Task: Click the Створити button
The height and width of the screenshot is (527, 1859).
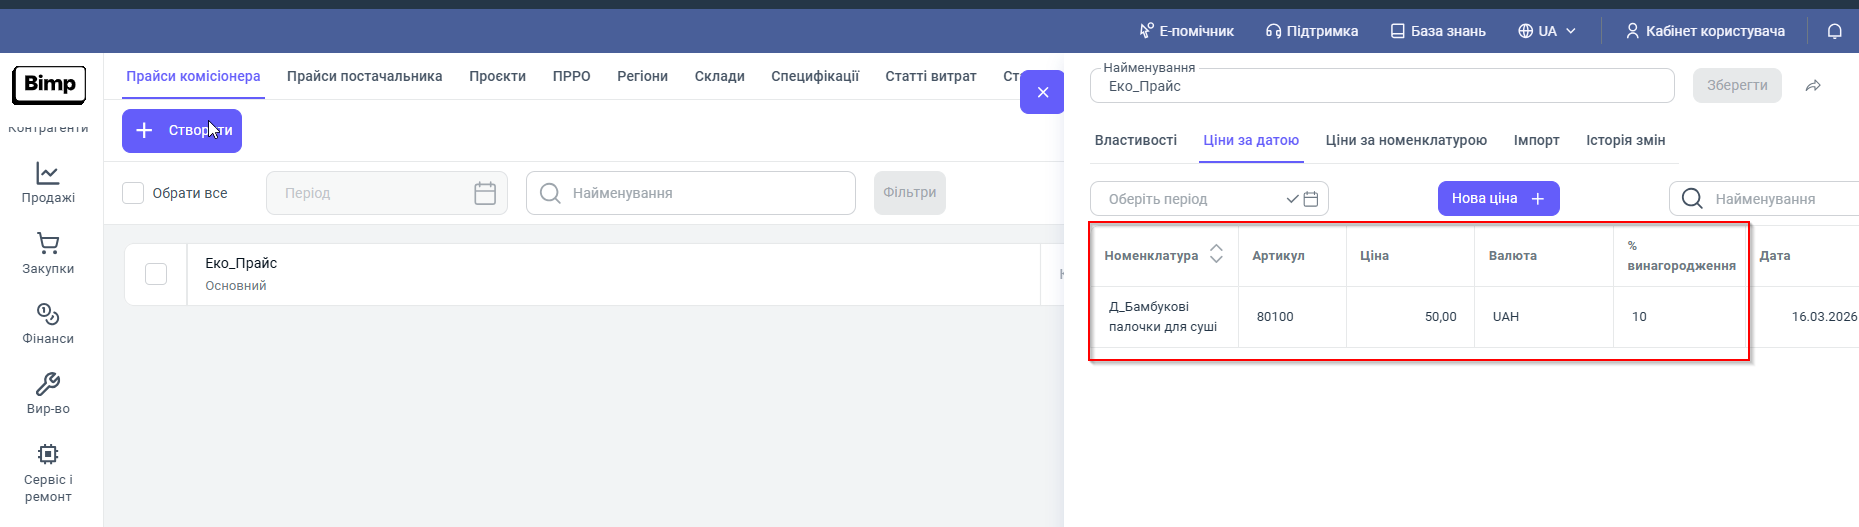Action: point(182,131)
